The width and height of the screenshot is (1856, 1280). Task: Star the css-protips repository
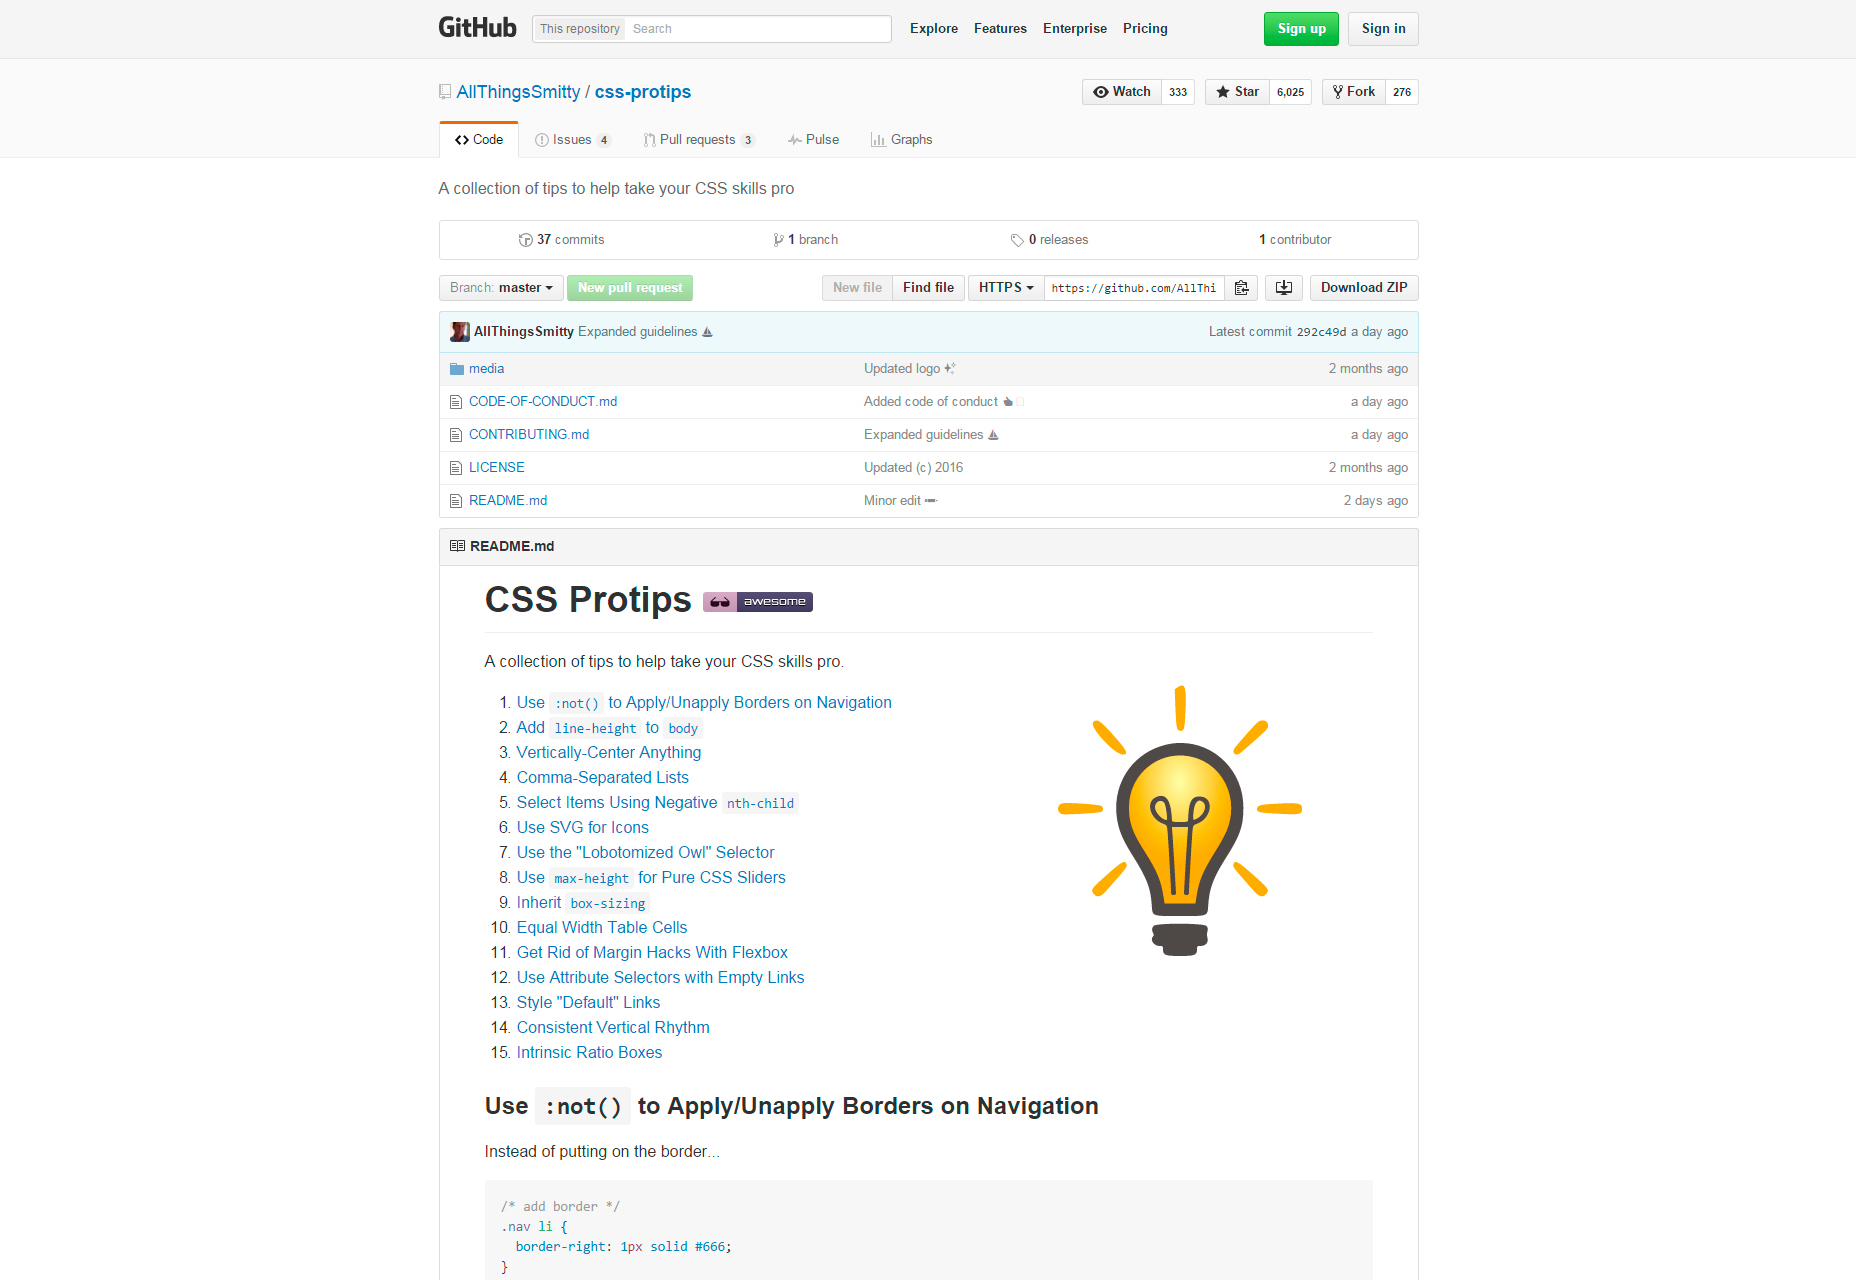pos(1237,92)
